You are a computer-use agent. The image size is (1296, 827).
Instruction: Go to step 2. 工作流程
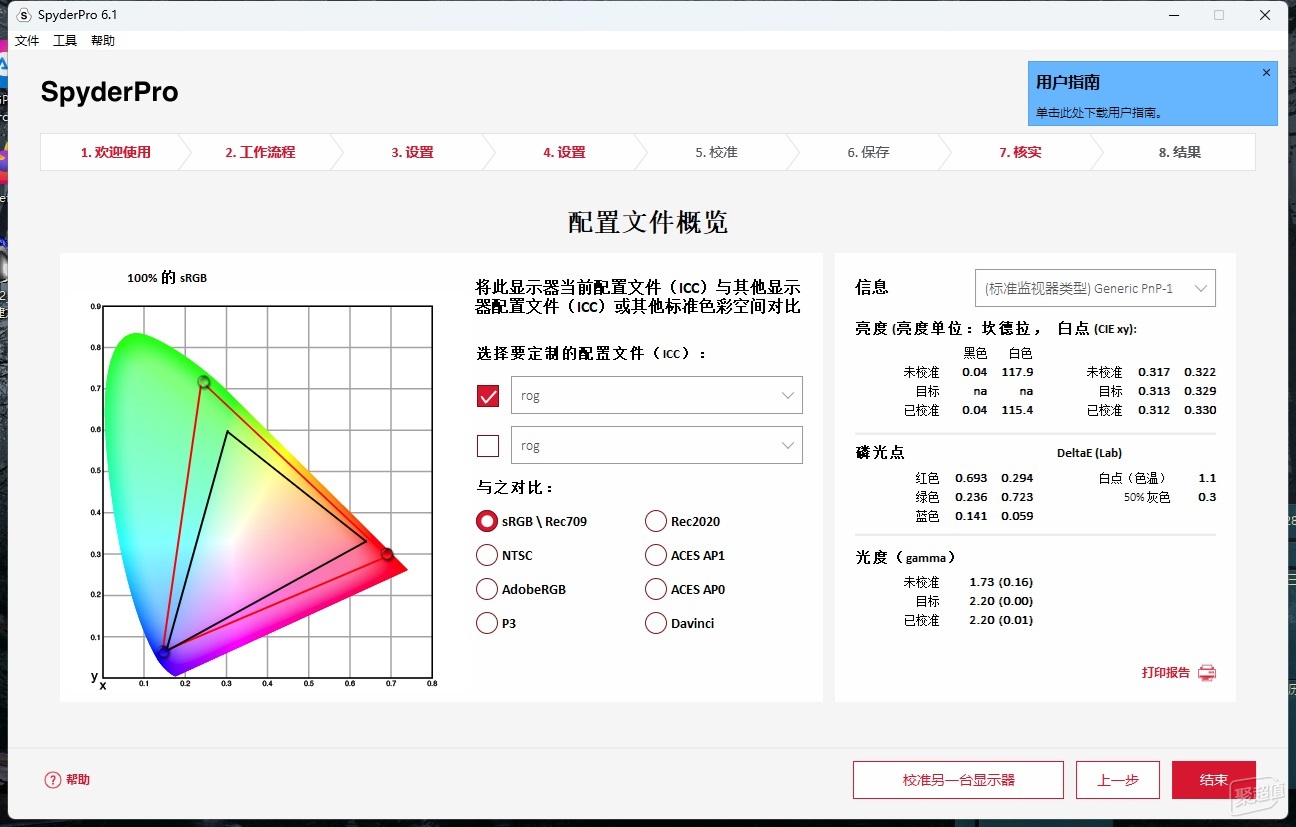260,152
